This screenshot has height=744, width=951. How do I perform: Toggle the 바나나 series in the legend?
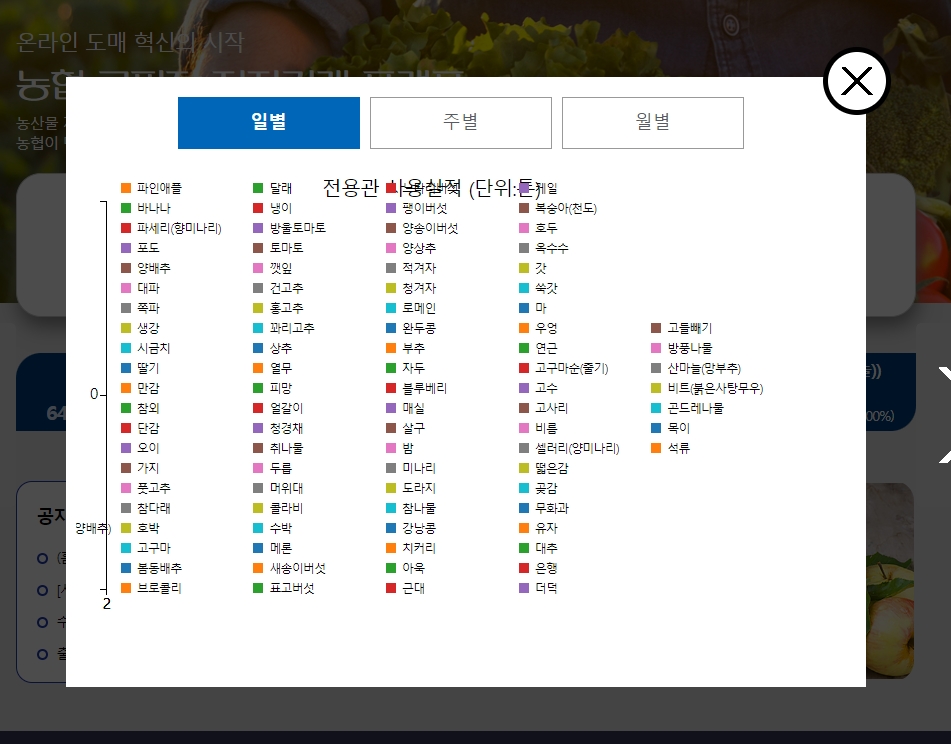[146, 208]
